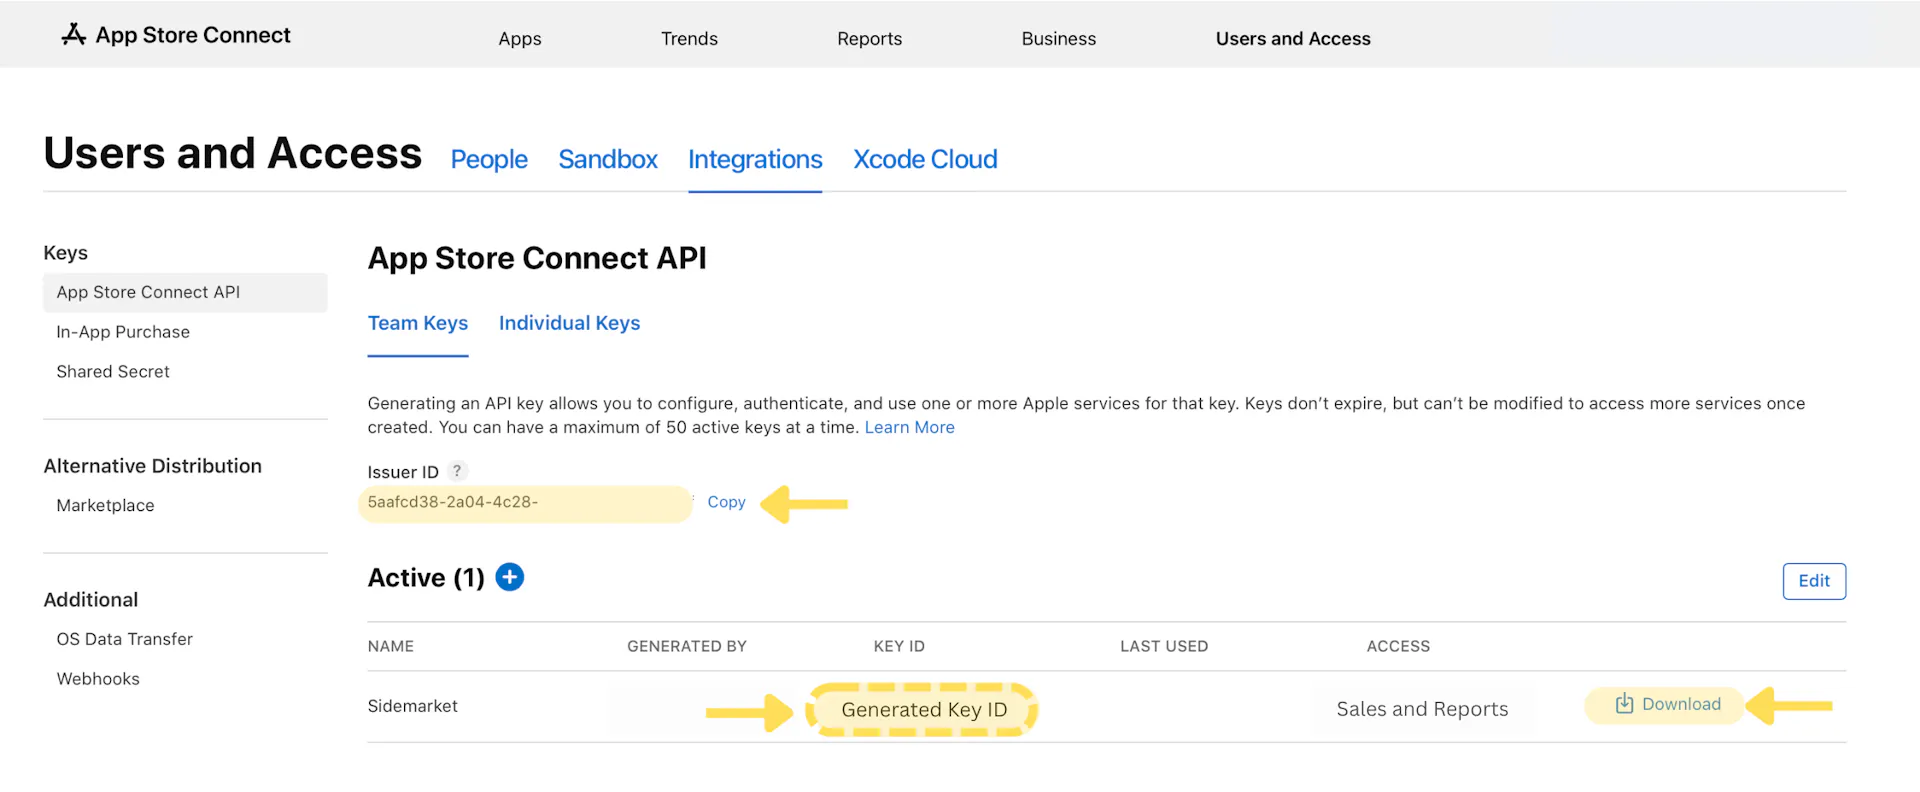Go to the Sandbox tab
1920x792 pixels.
[x=607, y=159]
